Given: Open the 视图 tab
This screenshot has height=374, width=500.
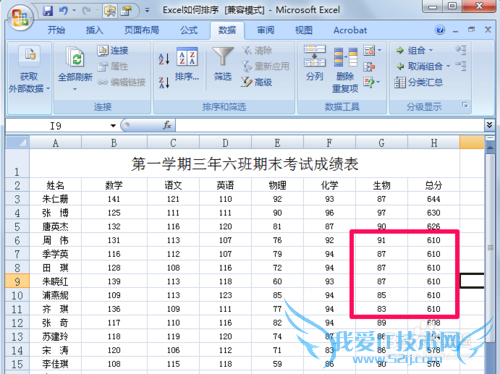Looking at the screenshot, I should click(x=303, y=30).
